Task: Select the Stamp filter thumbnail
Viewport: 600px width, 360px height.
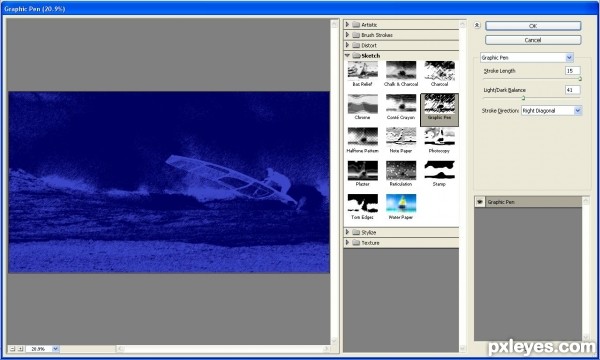Action: pyautogui.click(x=439, y=170)
